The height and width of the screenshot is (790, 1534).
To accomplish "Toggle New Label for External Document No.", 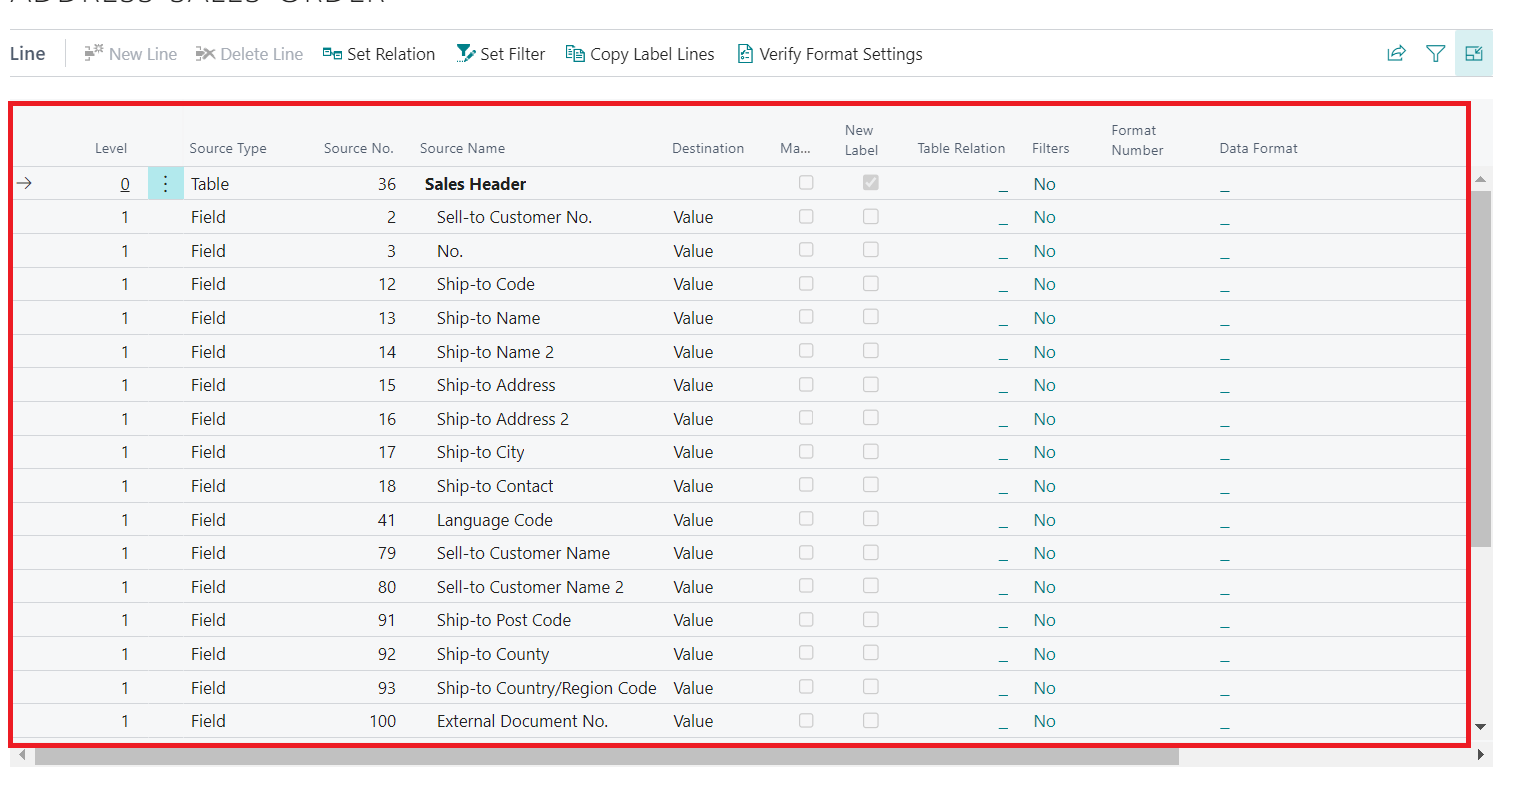I will tap(871, 720).
